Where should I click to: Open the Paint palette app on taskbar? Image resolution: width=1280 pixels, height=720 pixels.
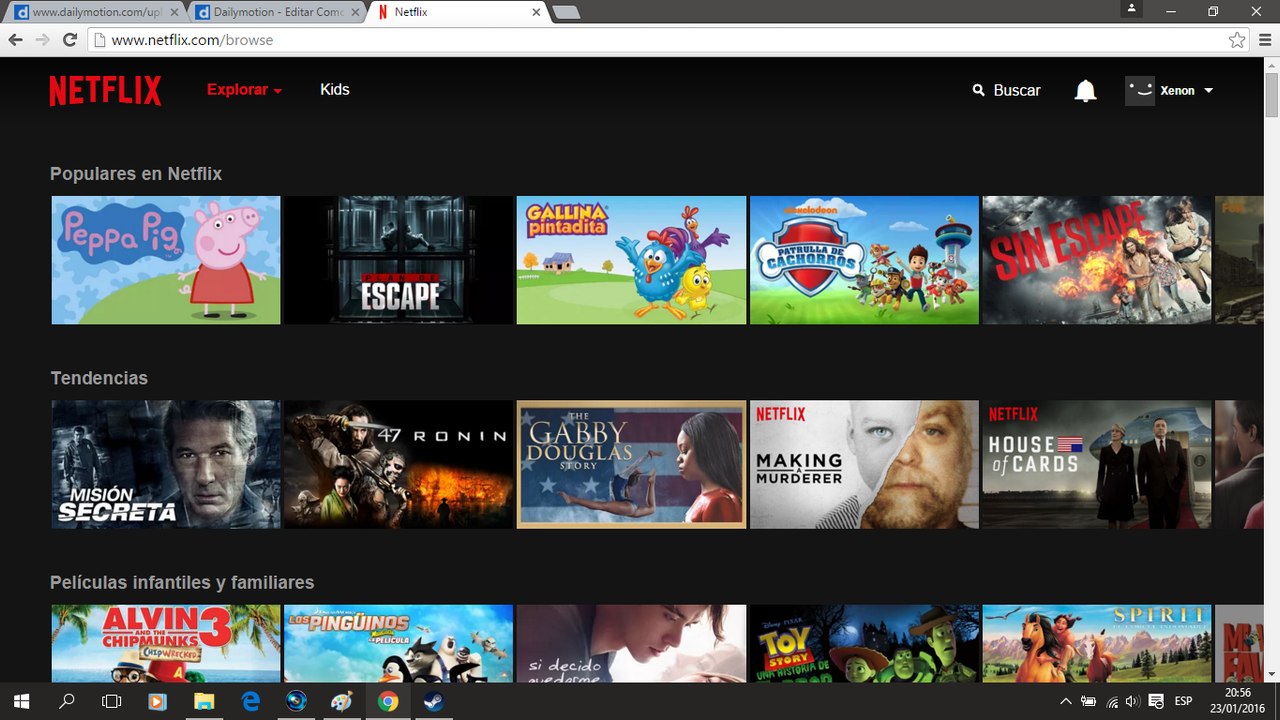click(x=341, y=701)
